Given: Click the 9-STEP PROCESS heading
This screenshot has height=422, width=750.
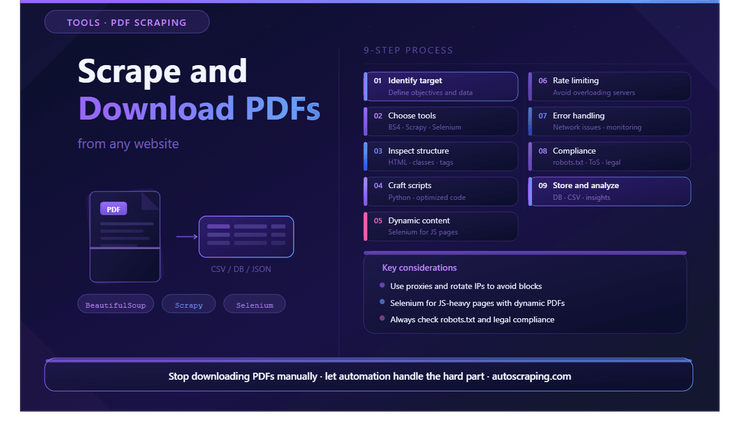Looking at the screenshot, I should (x=408, y=50).
